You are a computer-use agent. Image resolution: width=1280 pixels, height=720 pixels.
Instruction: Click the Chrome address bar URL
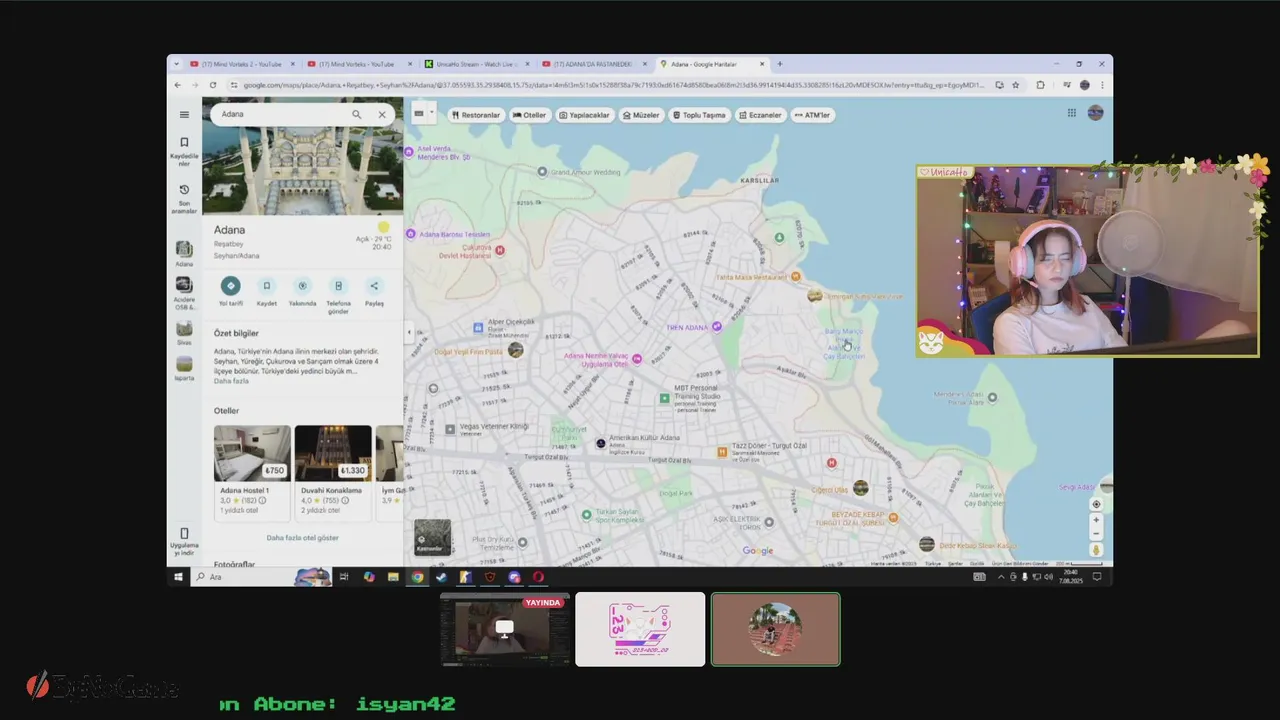click(x=613, y=85)
